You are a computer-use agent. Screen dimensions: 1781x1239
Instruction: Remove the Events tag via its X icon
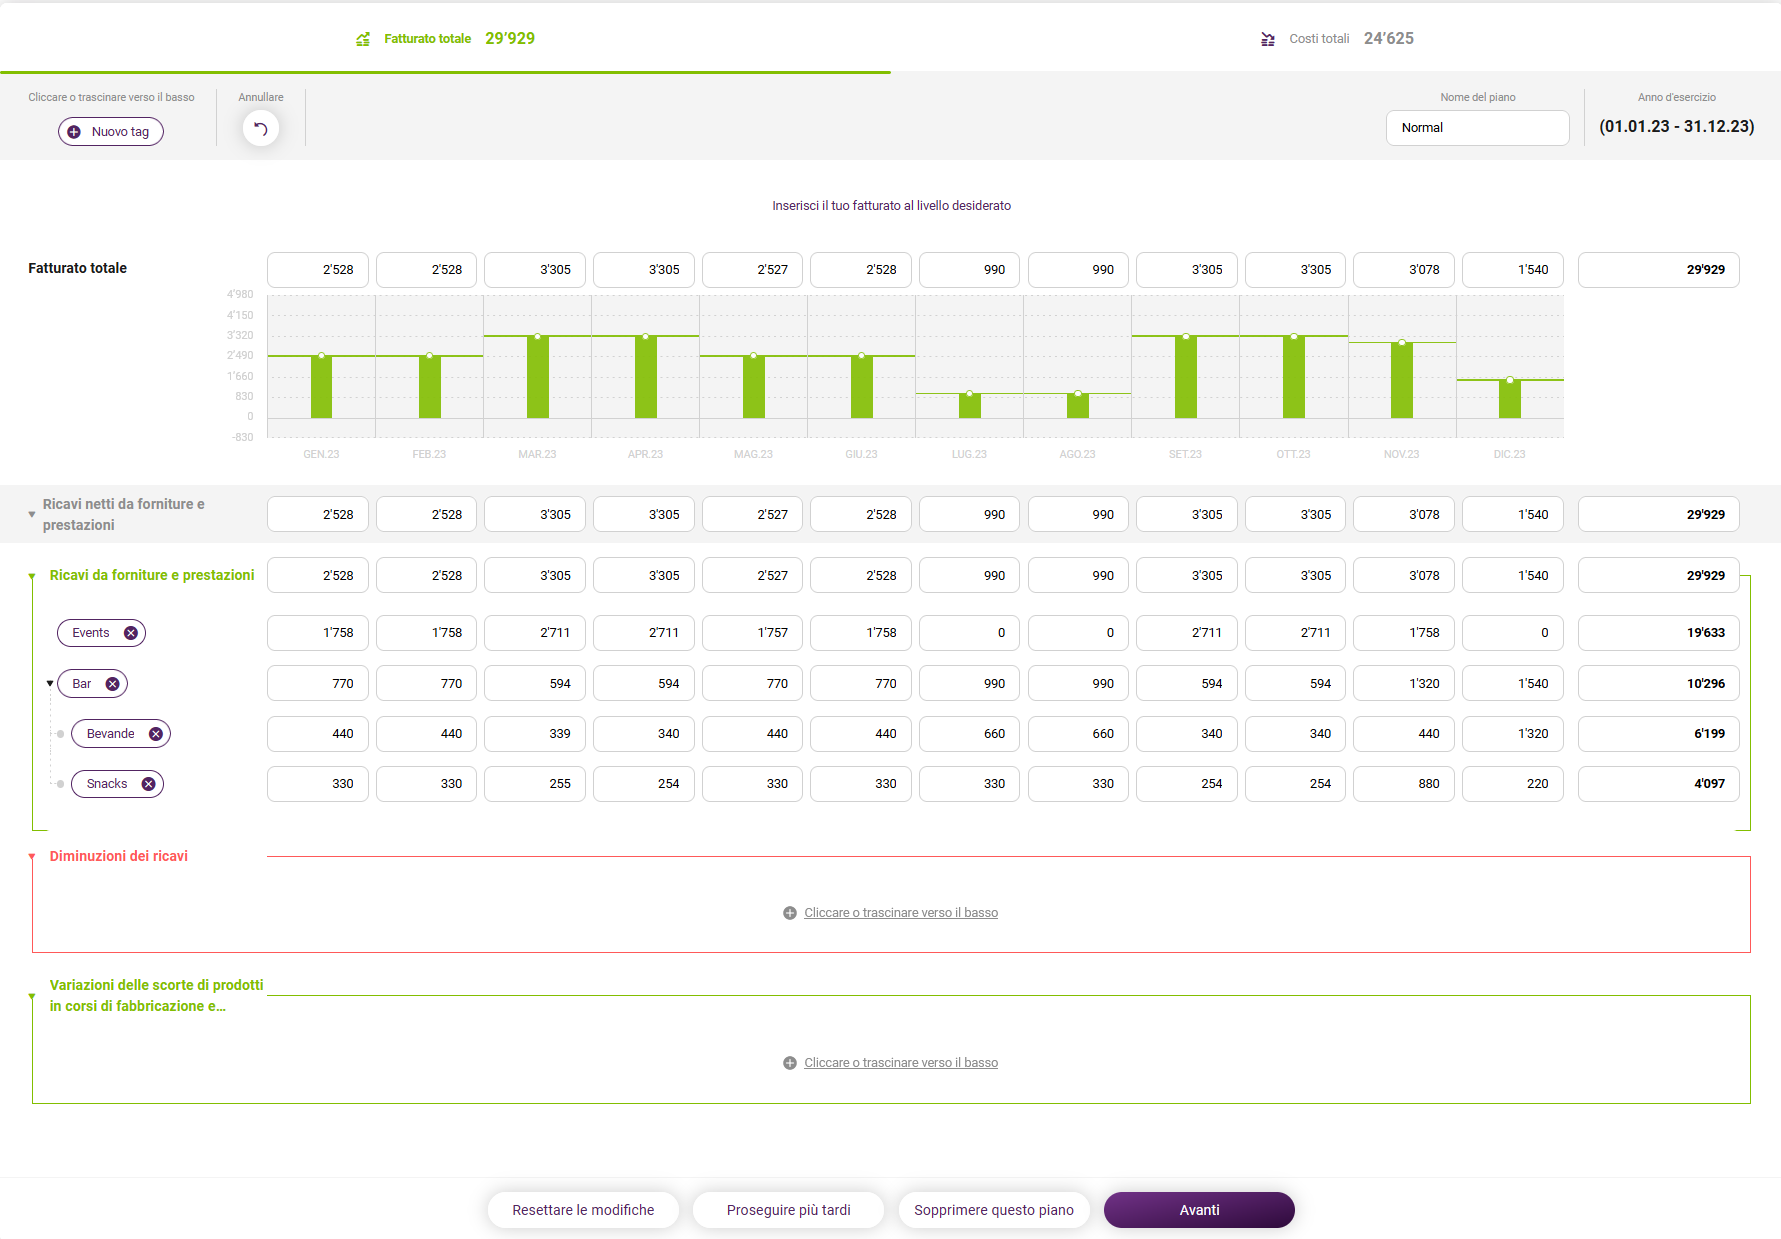click(130, 633)
